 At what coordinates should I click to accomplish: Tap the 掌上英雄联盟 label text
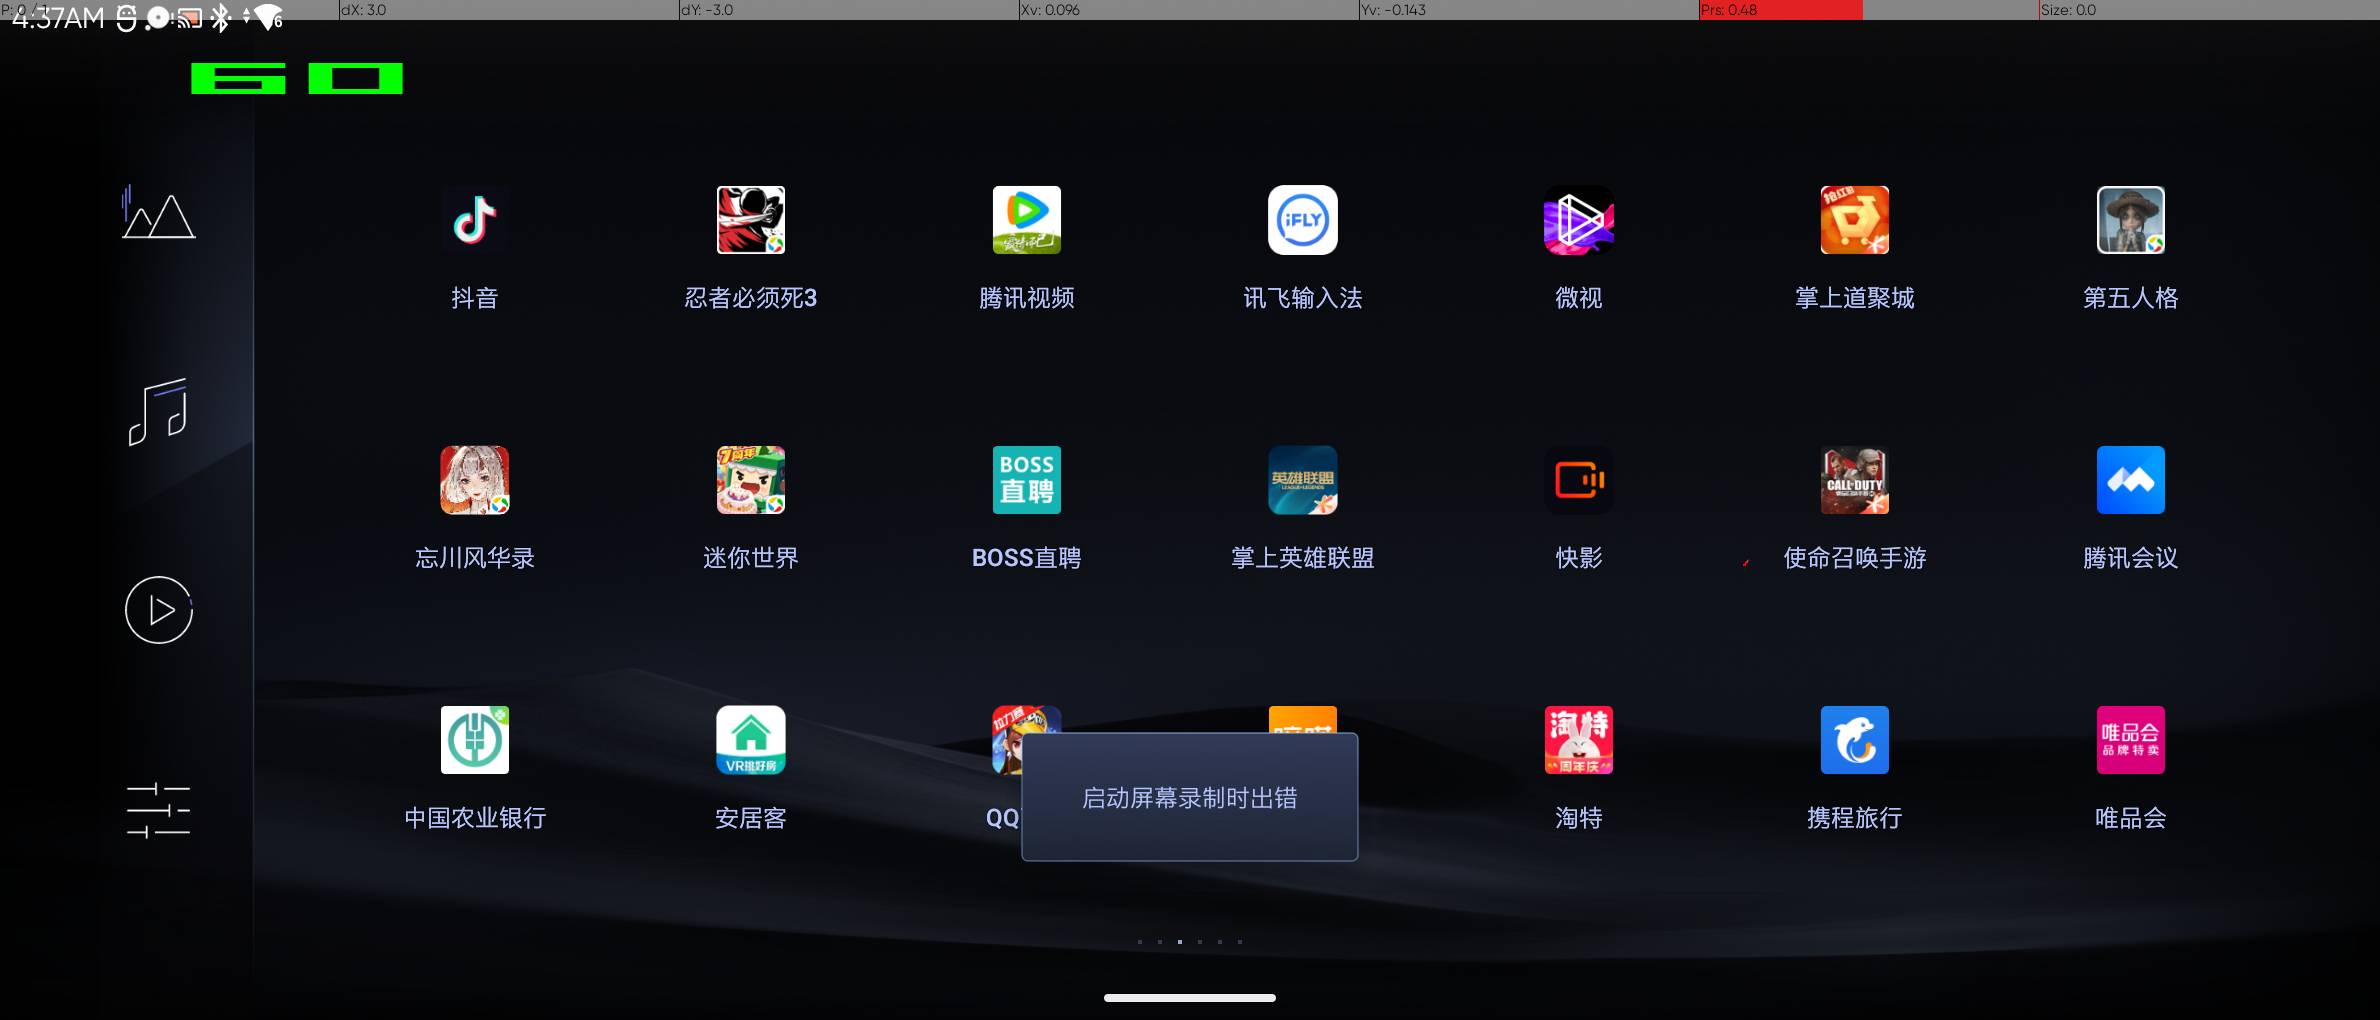point(1303,558)
